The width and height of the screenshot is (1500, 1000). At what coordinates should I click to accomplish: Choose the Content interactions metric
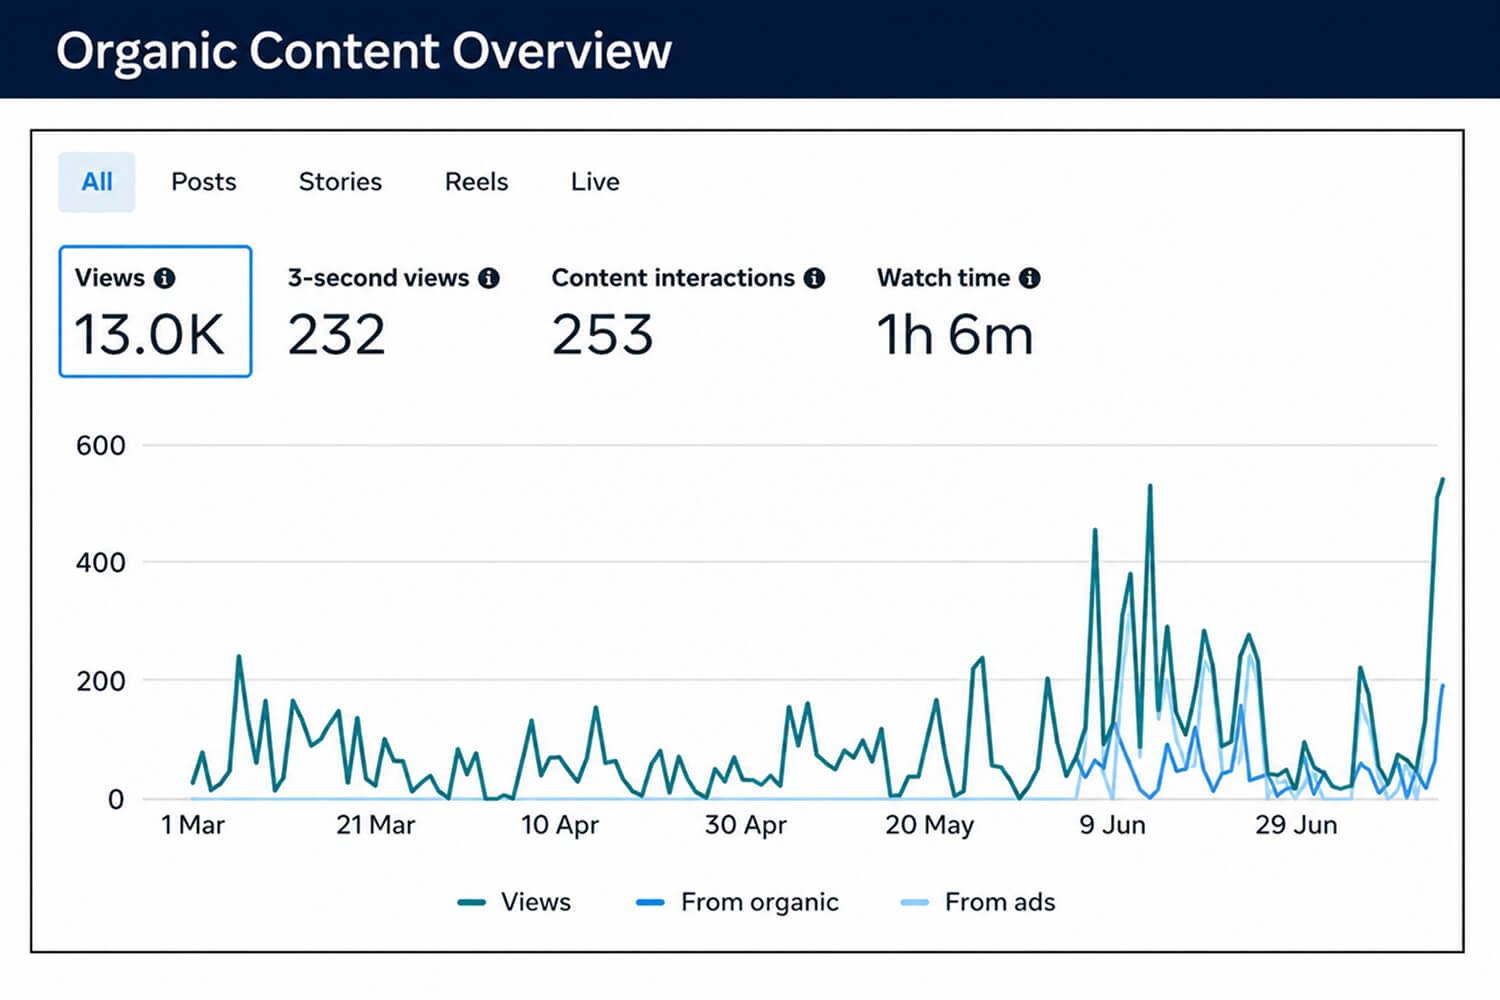(688, 311)
